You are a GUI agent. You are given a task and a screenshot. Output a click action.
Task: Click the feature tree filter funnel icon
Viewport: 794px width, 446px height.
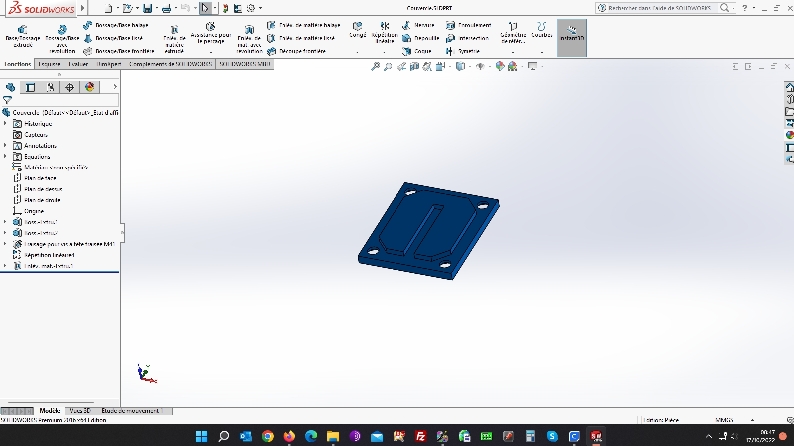(x=7, y=100)
